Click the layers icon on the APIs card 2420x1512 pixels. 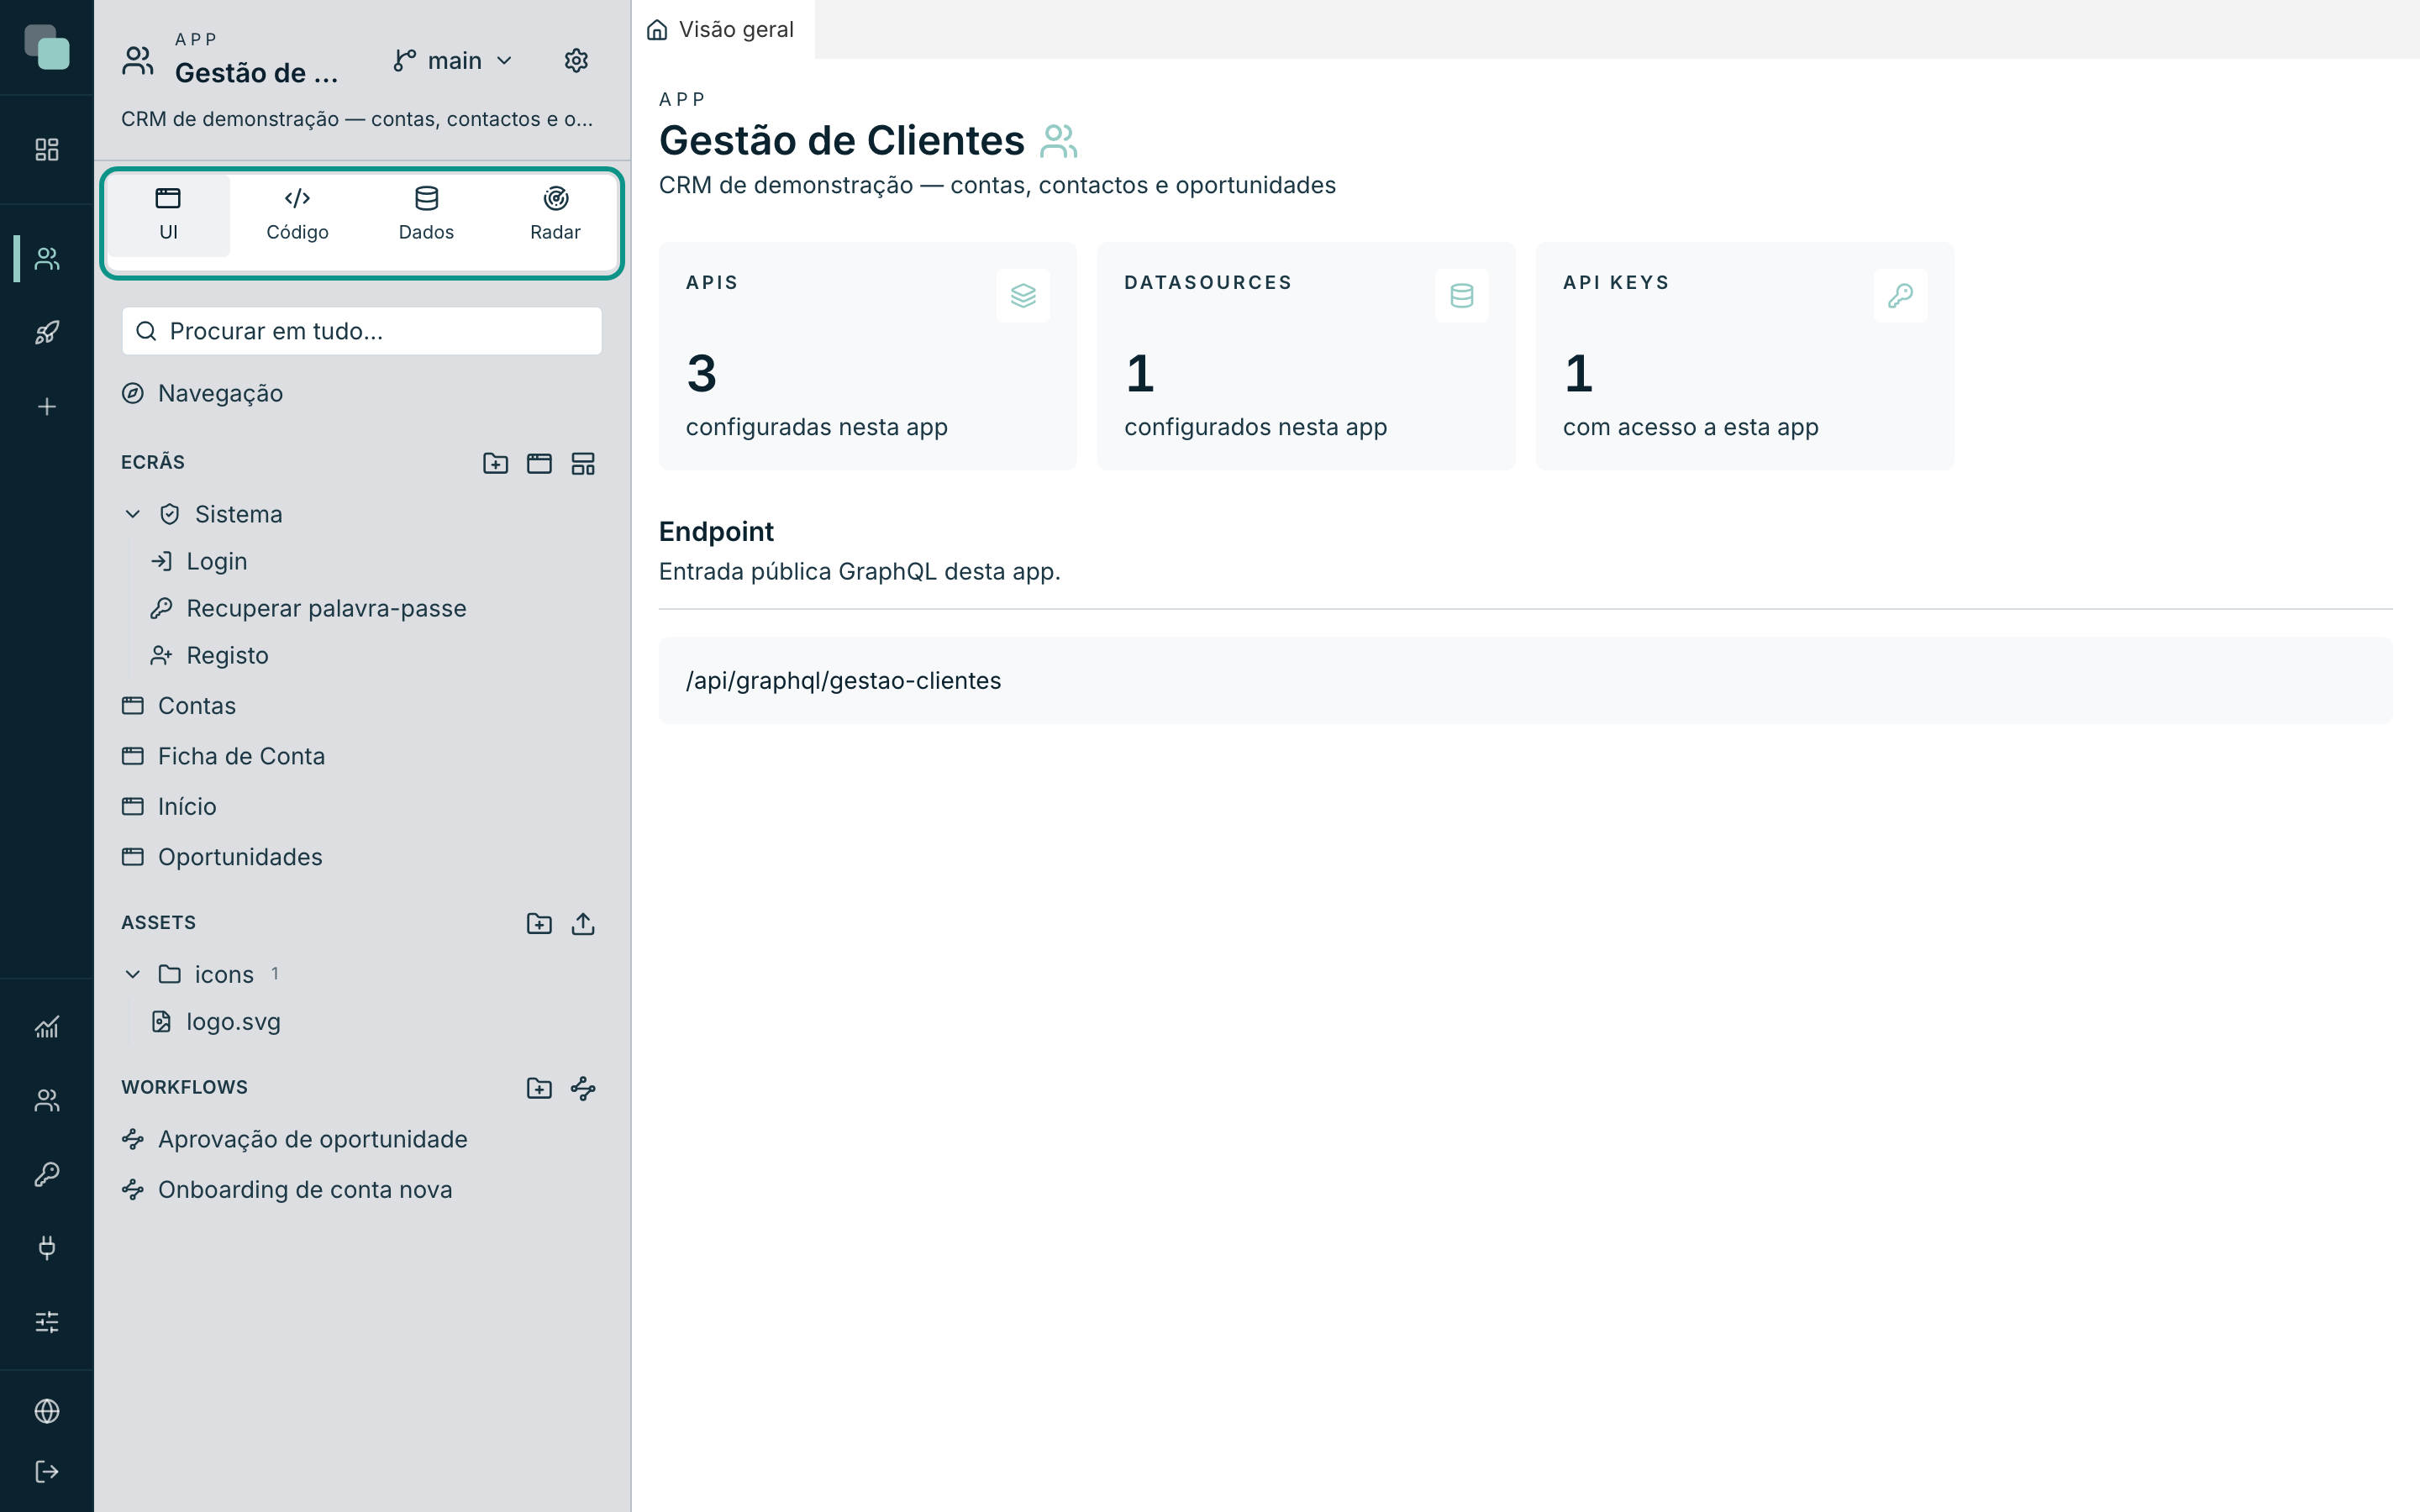point(1023,296)
